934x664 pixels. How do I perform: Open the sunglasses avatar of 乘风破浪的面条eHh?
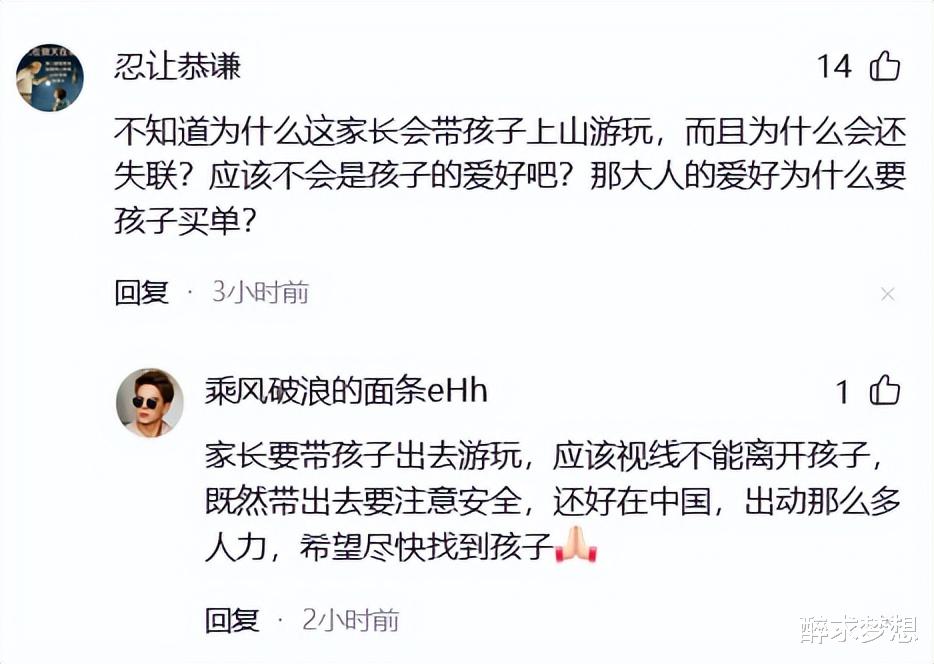pyautogui.click(x=150, y=403)
